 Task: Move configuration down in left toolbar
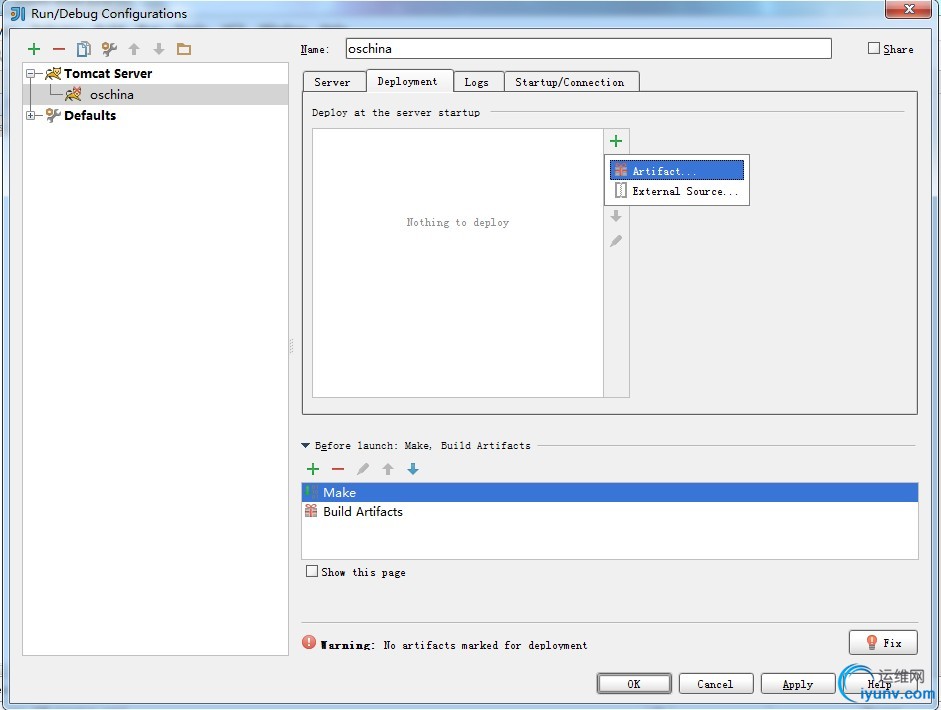(x=158, y=49)
